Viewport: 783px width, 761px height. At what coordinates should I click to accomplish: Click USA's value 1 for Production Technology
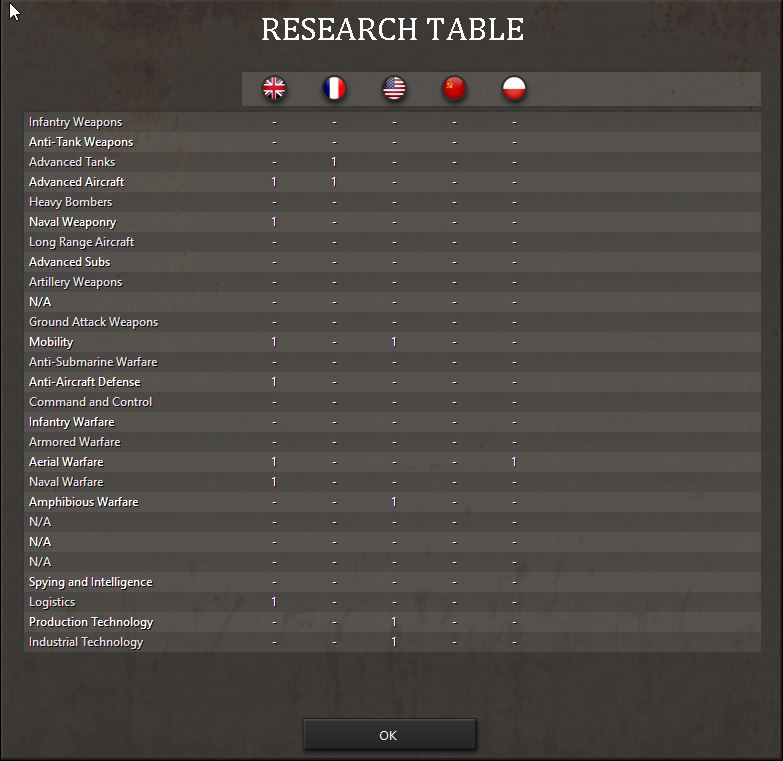[x=393, y=622]
